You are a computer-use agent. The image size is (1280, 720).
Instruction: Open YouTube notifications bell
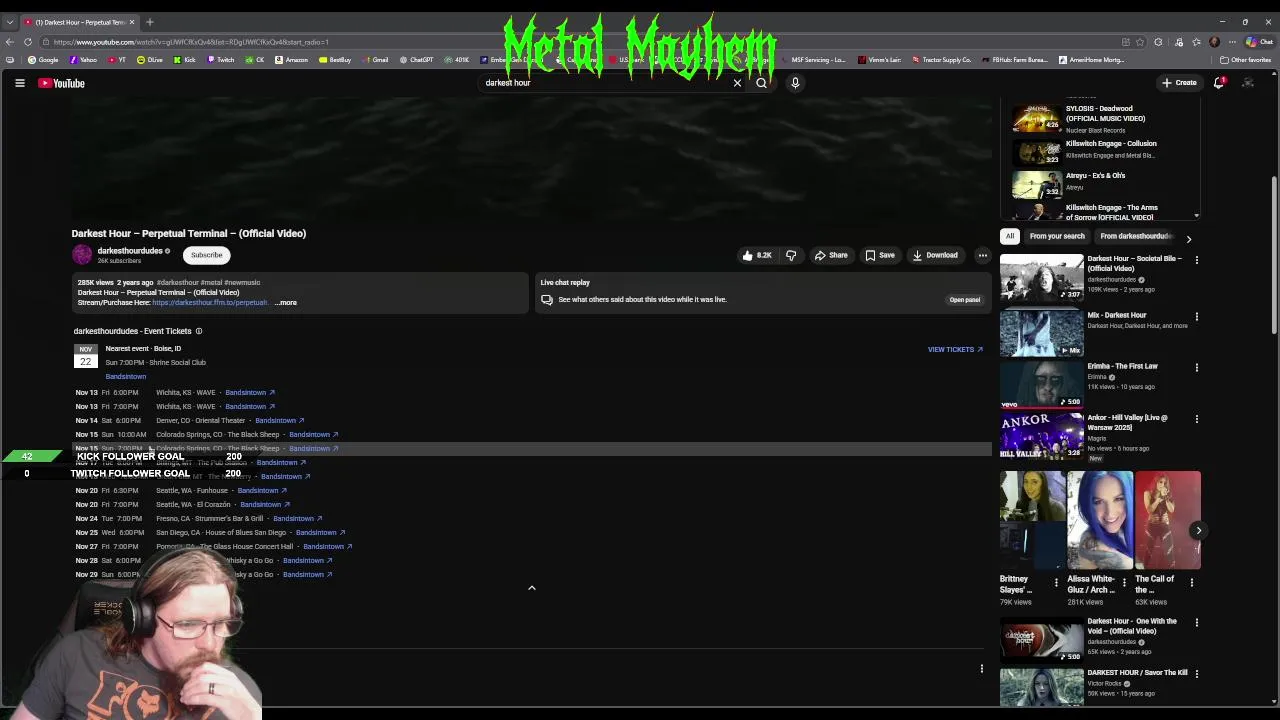click(1218, 83)
